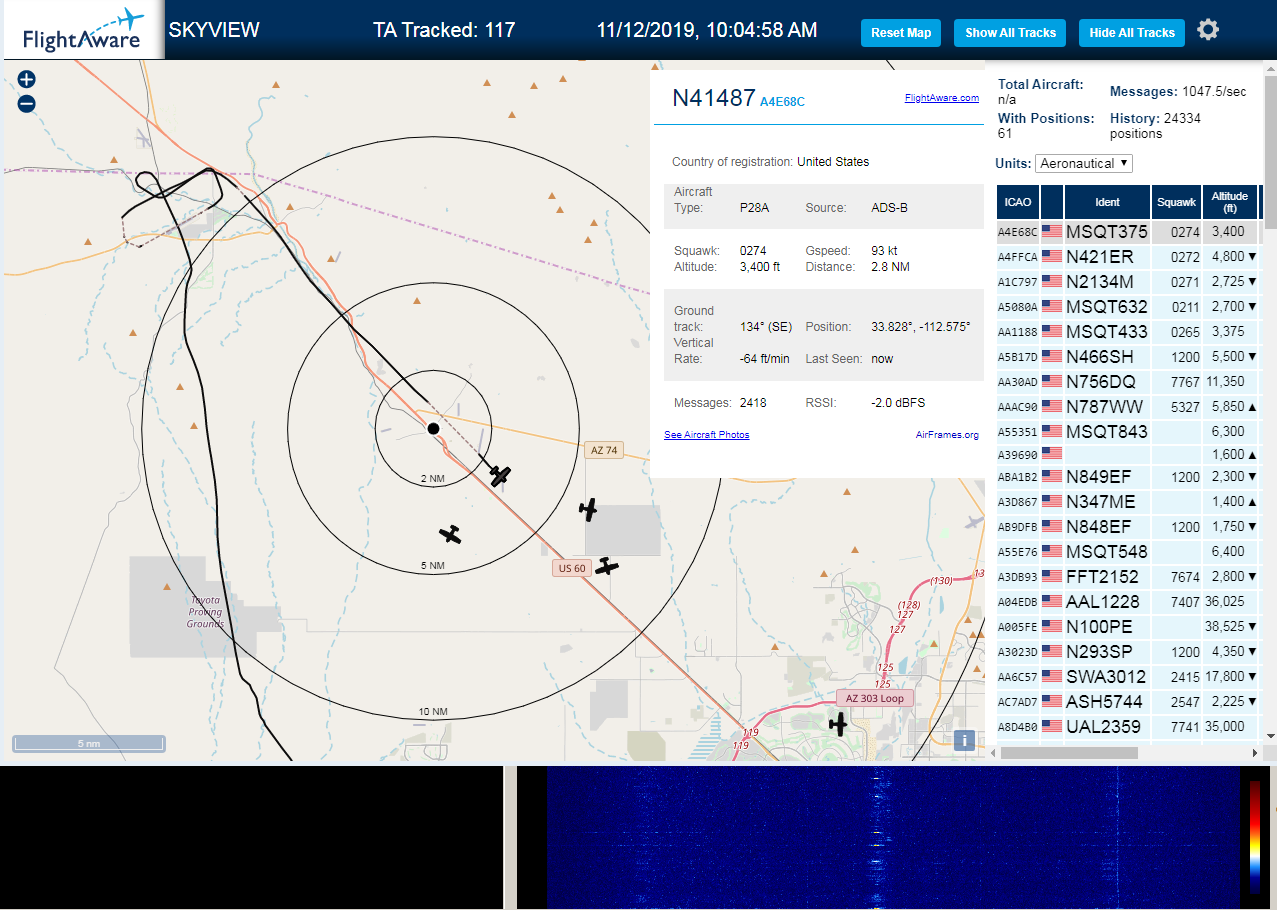
Task: Open settings gear icon
Action: (x=1208, y=30)
